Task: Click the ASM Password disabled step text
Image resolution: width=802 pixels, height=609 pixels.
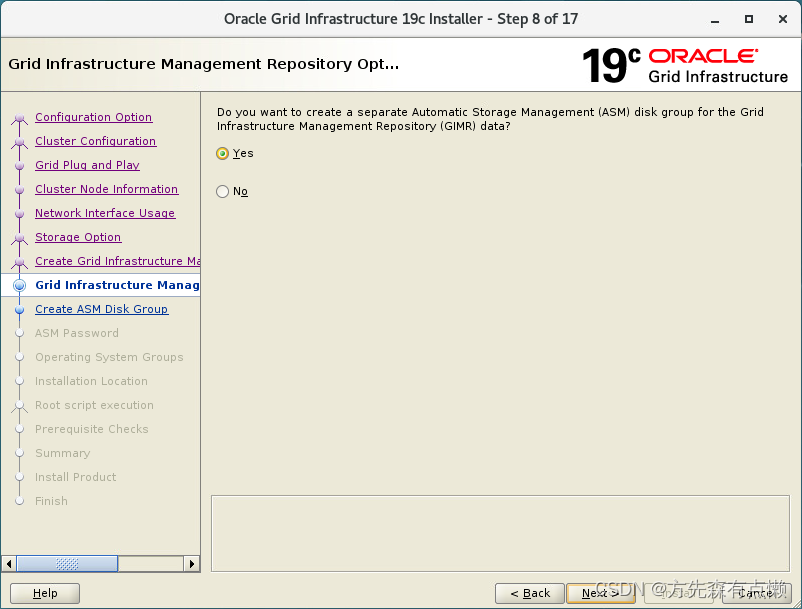Action: tap(77, 333)
